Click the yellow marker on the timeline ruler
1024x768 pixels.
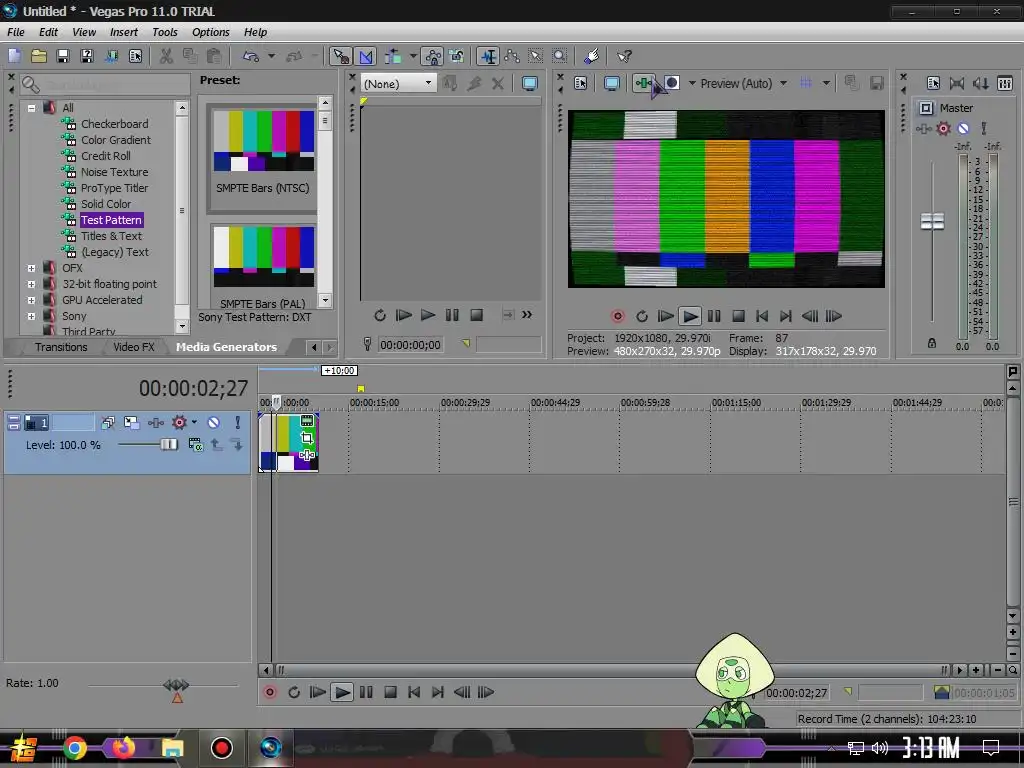click(x=360, y=389)
